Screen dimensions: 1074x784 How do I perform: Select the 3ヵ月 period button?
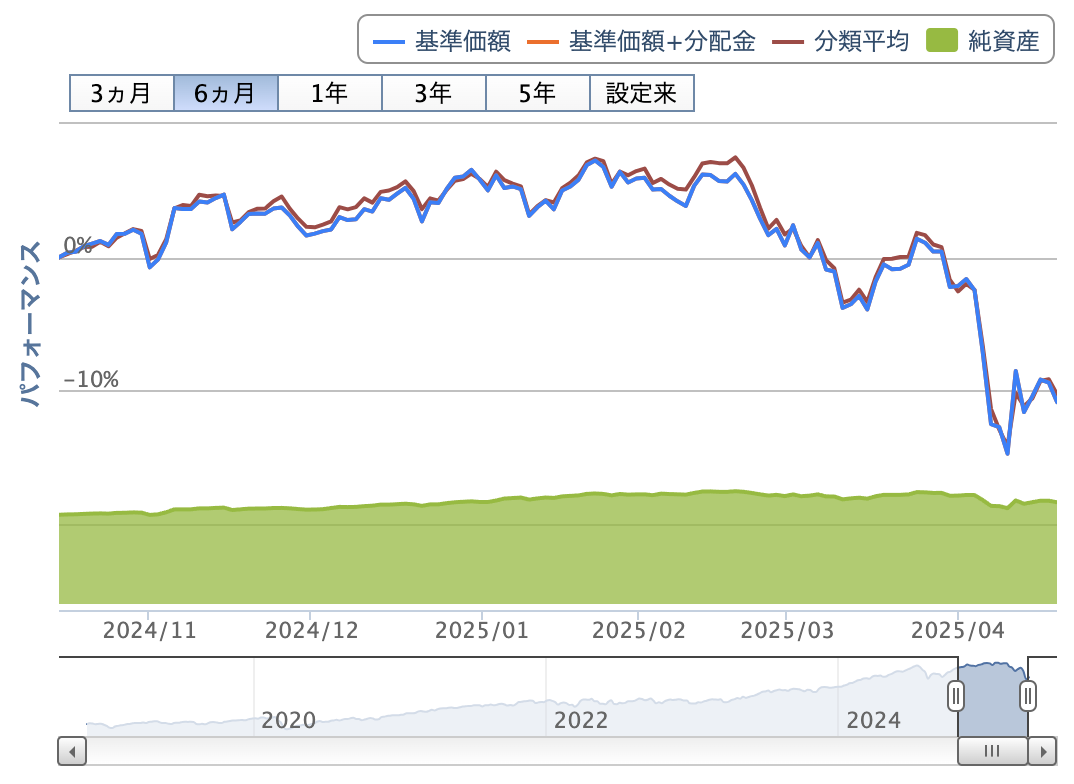point(121,93)
